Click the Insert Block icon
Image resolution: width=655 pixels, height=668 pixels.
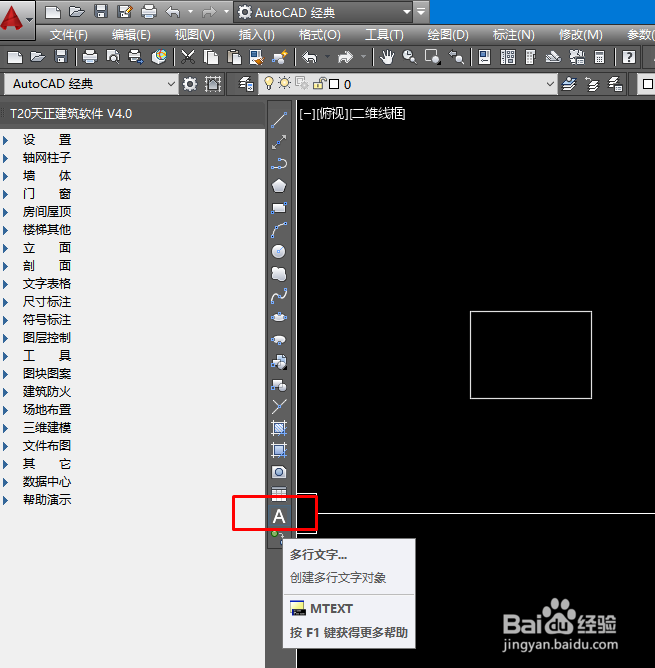279,362
